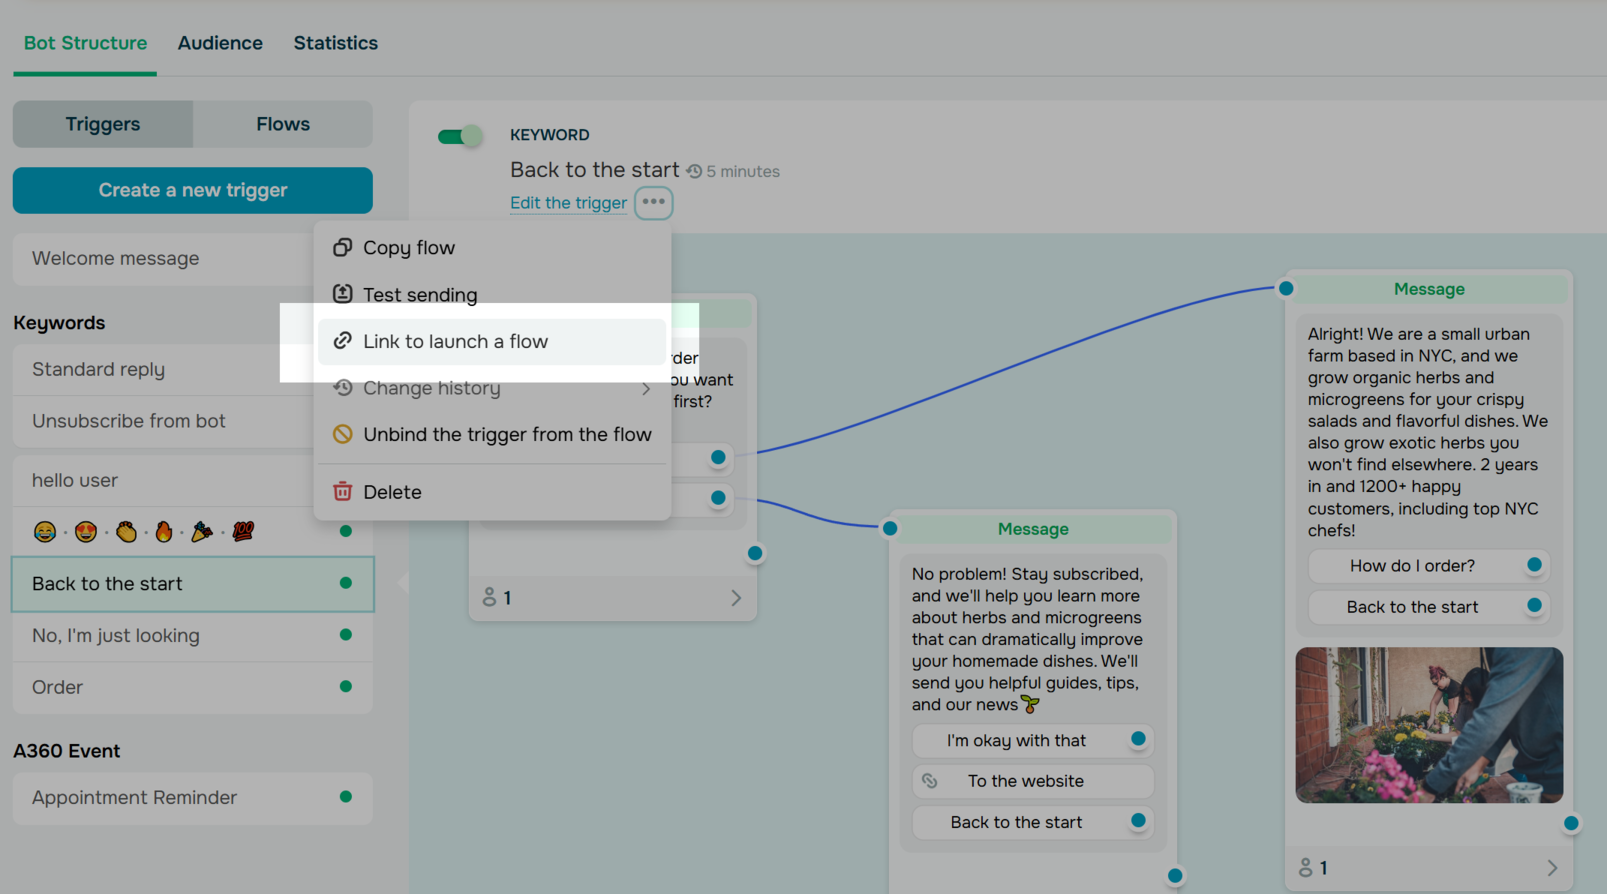
Task: Click the Copy flow icon
Action: [x=342, y=247]
